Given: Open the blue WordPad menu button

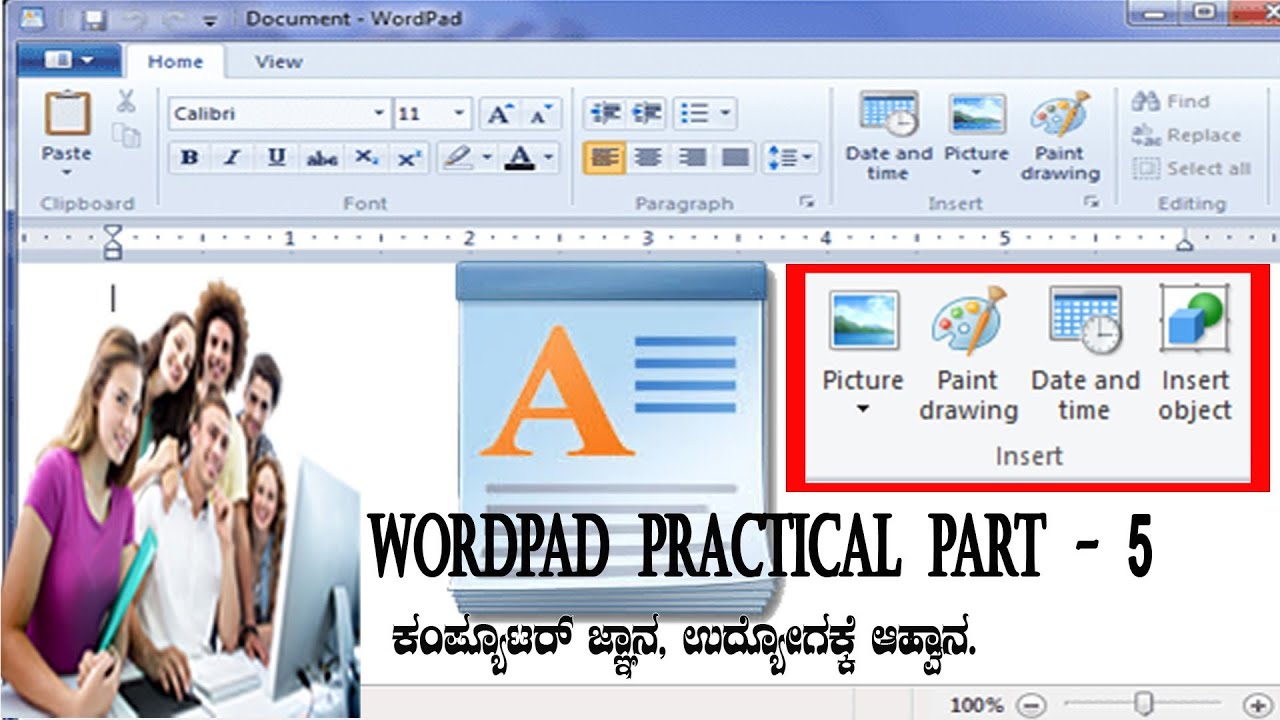Looking at the screenshot, I should pos(68,61).
